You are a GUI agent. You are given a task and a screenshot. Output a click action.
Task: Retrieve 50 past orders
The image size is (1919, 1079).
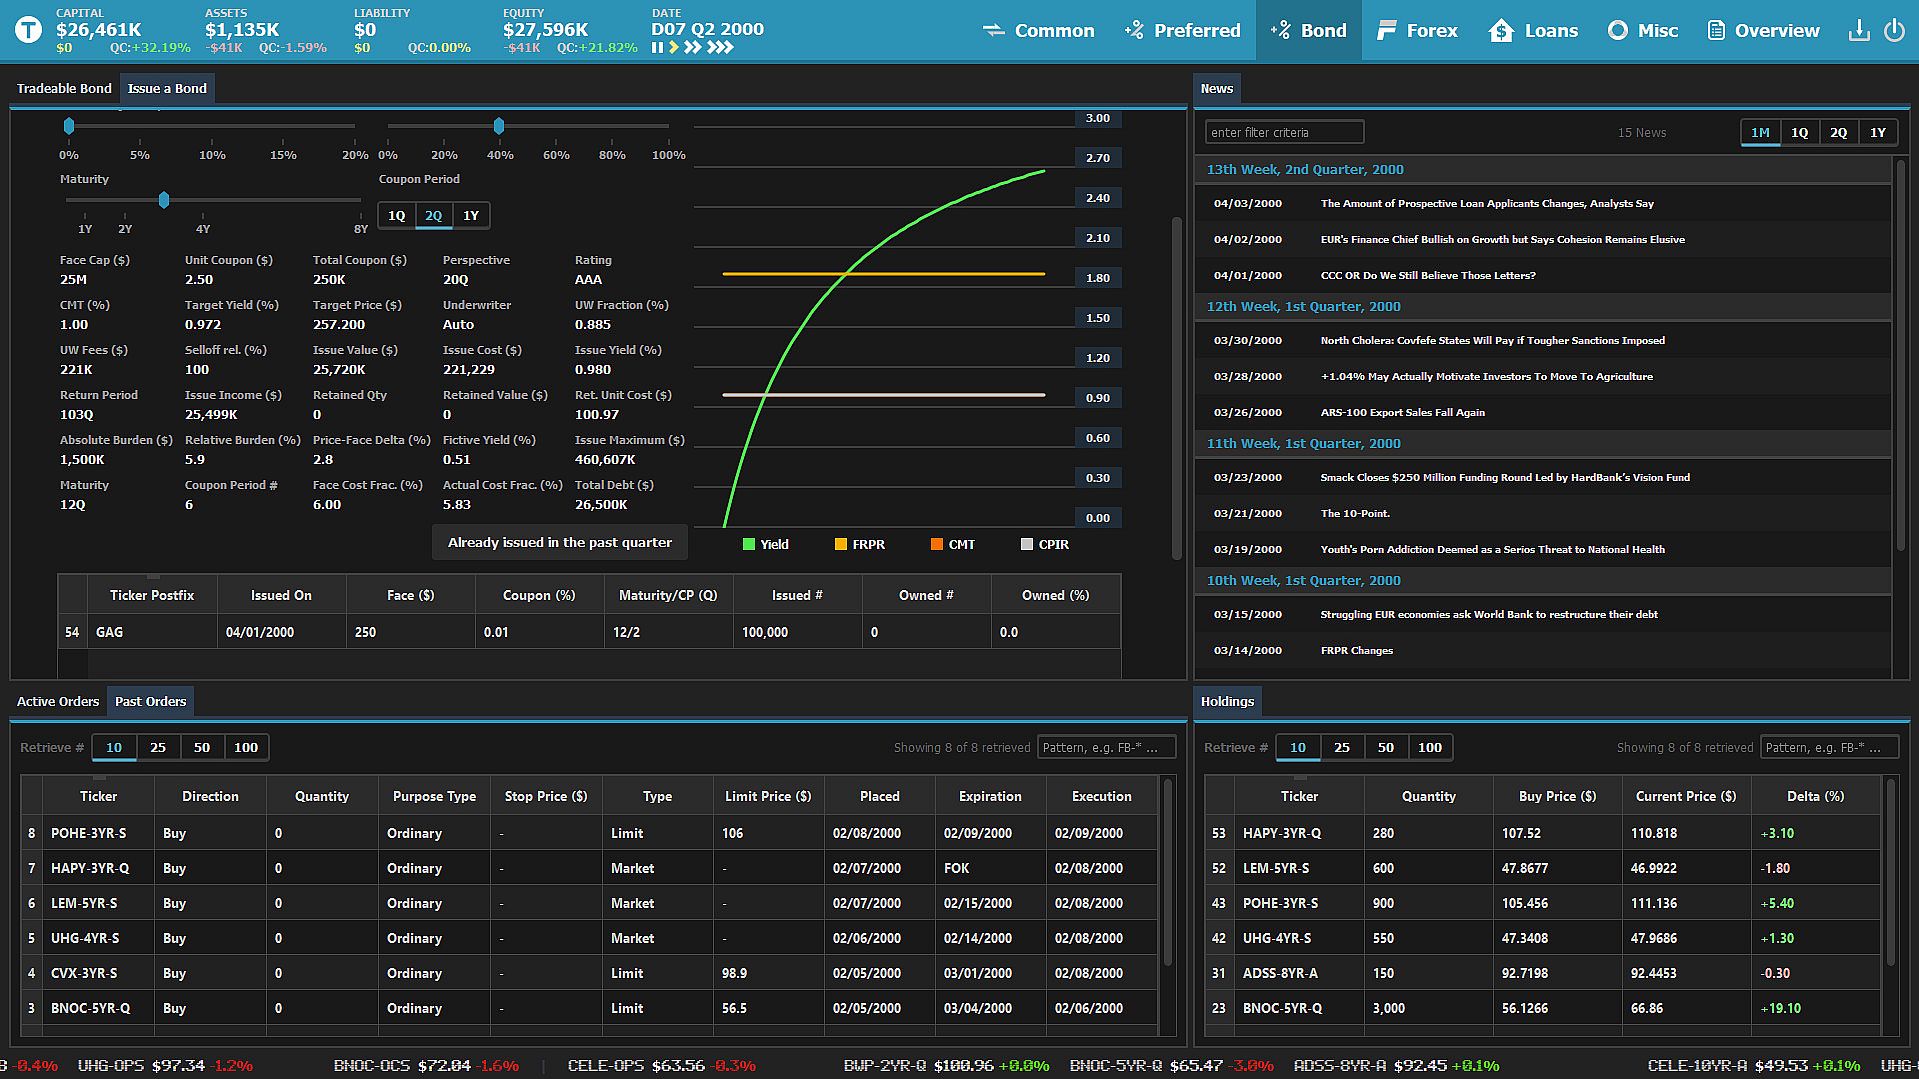tap(202, 748)
